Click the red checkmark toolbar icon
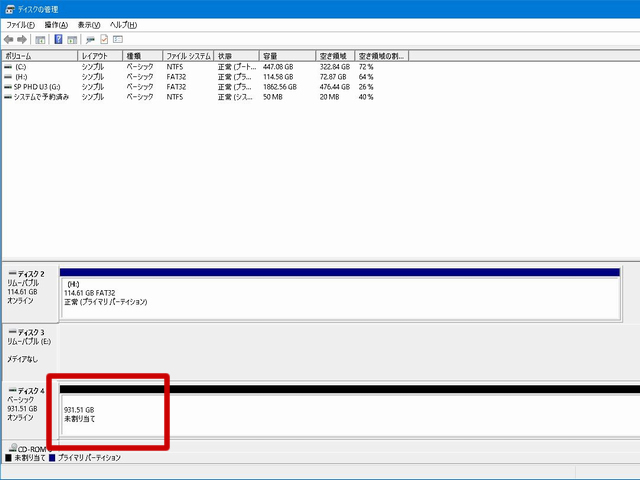 tap(104, 39)
